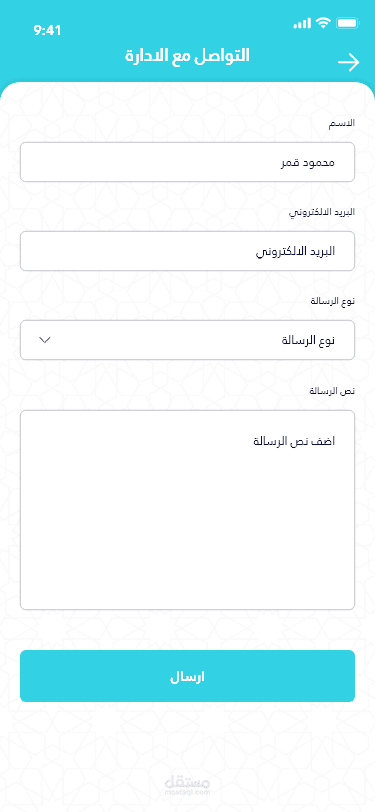The image size is (375, 812).
Task: Tap the back arrow in the header
Action: (x=349, y=63)
